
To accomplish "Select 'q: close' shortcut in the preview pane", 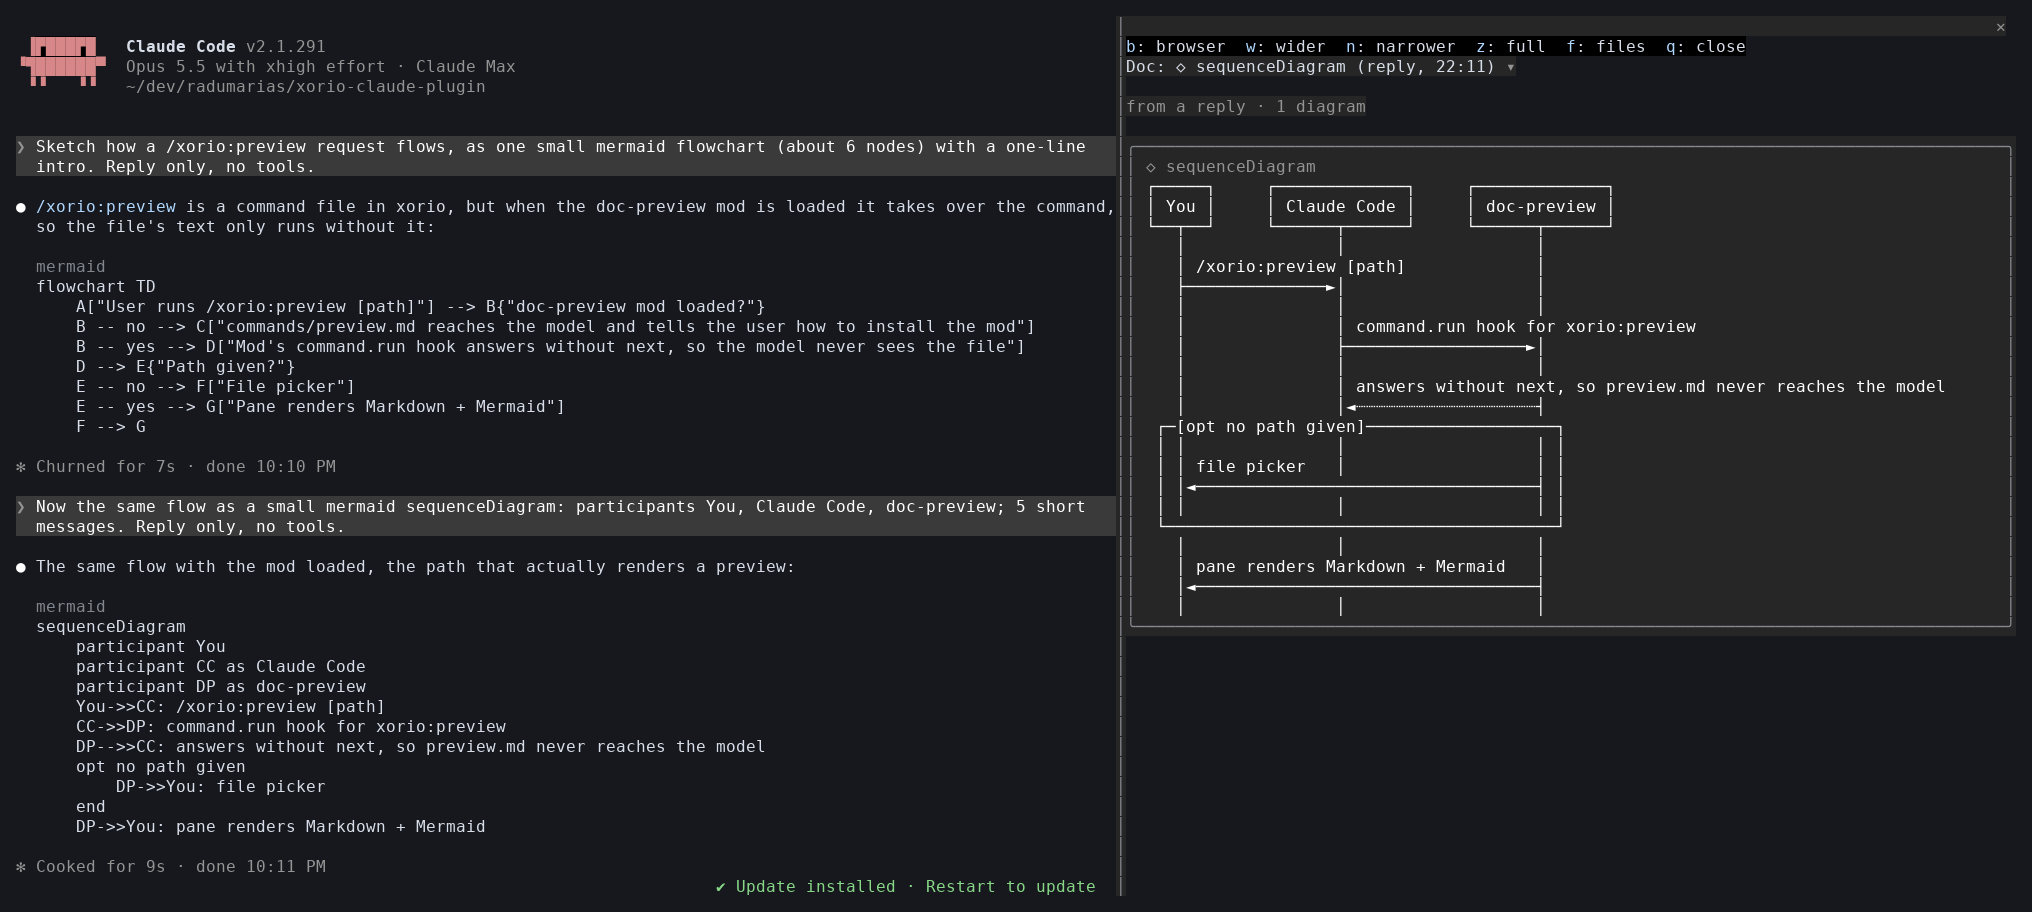I will (x=1705, y=47).
